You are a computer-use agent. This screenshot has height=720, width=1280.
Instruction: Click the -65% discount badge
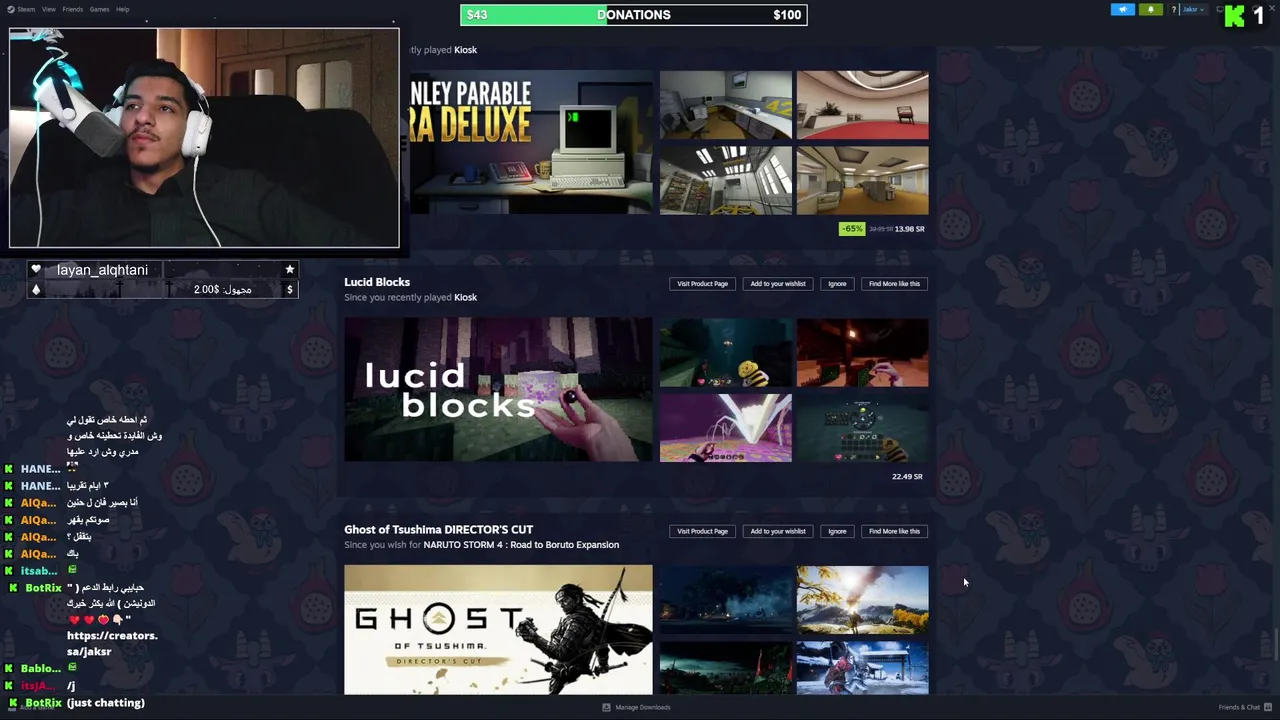click(852, 229)
